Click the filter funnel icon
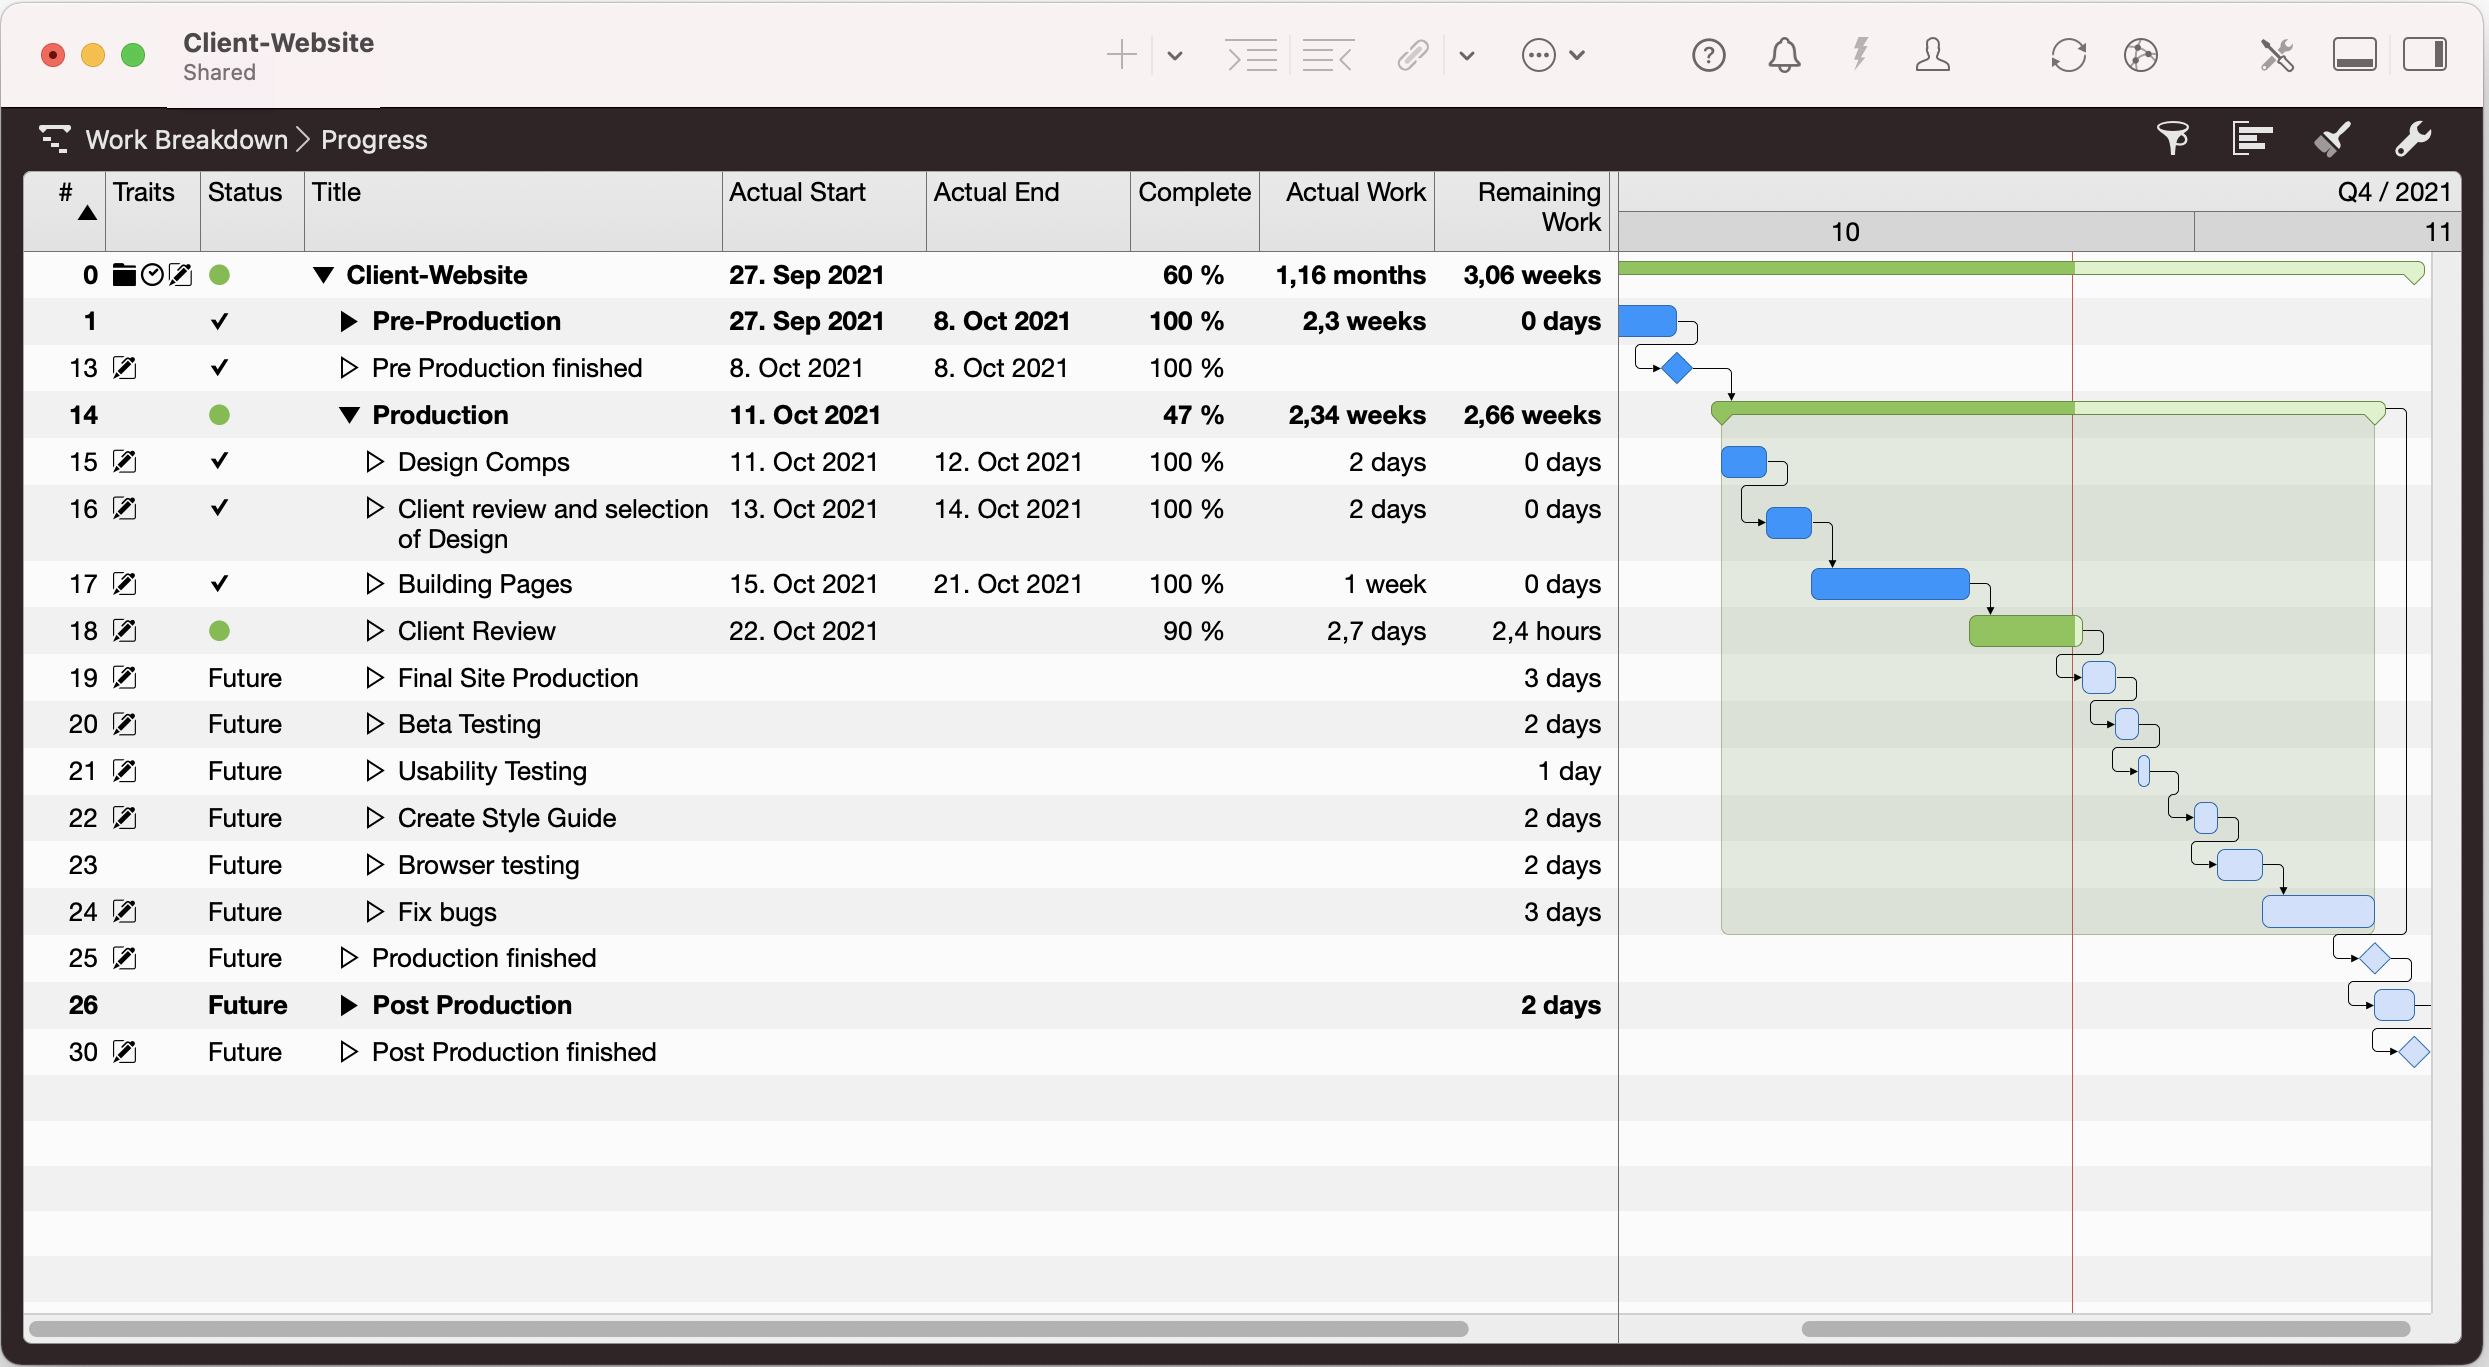The width and height of the screenshot is (2489, 1367). (2172, 139)
